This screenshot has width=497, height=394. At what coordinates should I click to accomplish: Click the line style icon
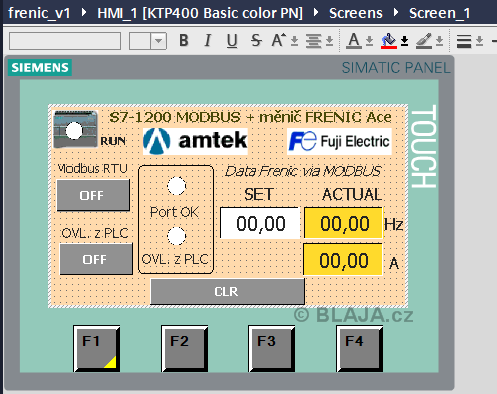point(464,41)
